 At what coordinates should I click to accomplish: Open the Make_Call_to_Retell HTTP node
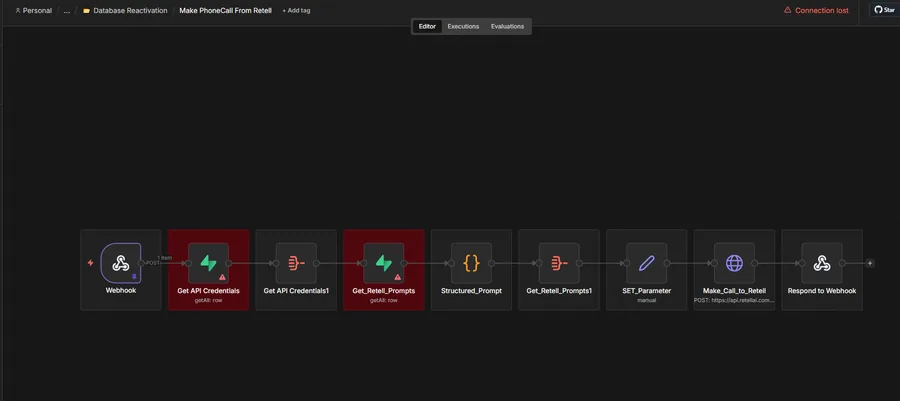(x=734, y=263)
